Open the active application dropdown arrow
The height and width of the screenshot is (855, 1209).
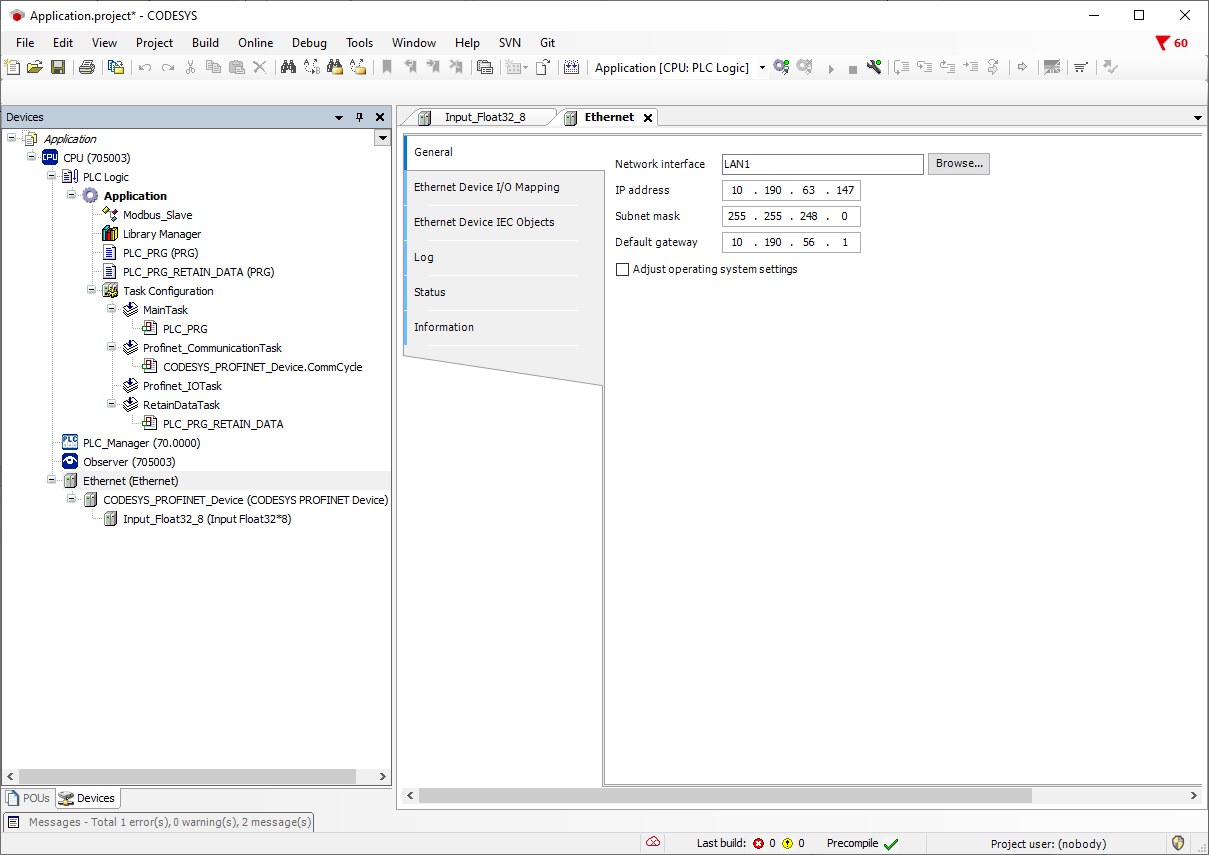pyautogui.click(x=762, y=68)
